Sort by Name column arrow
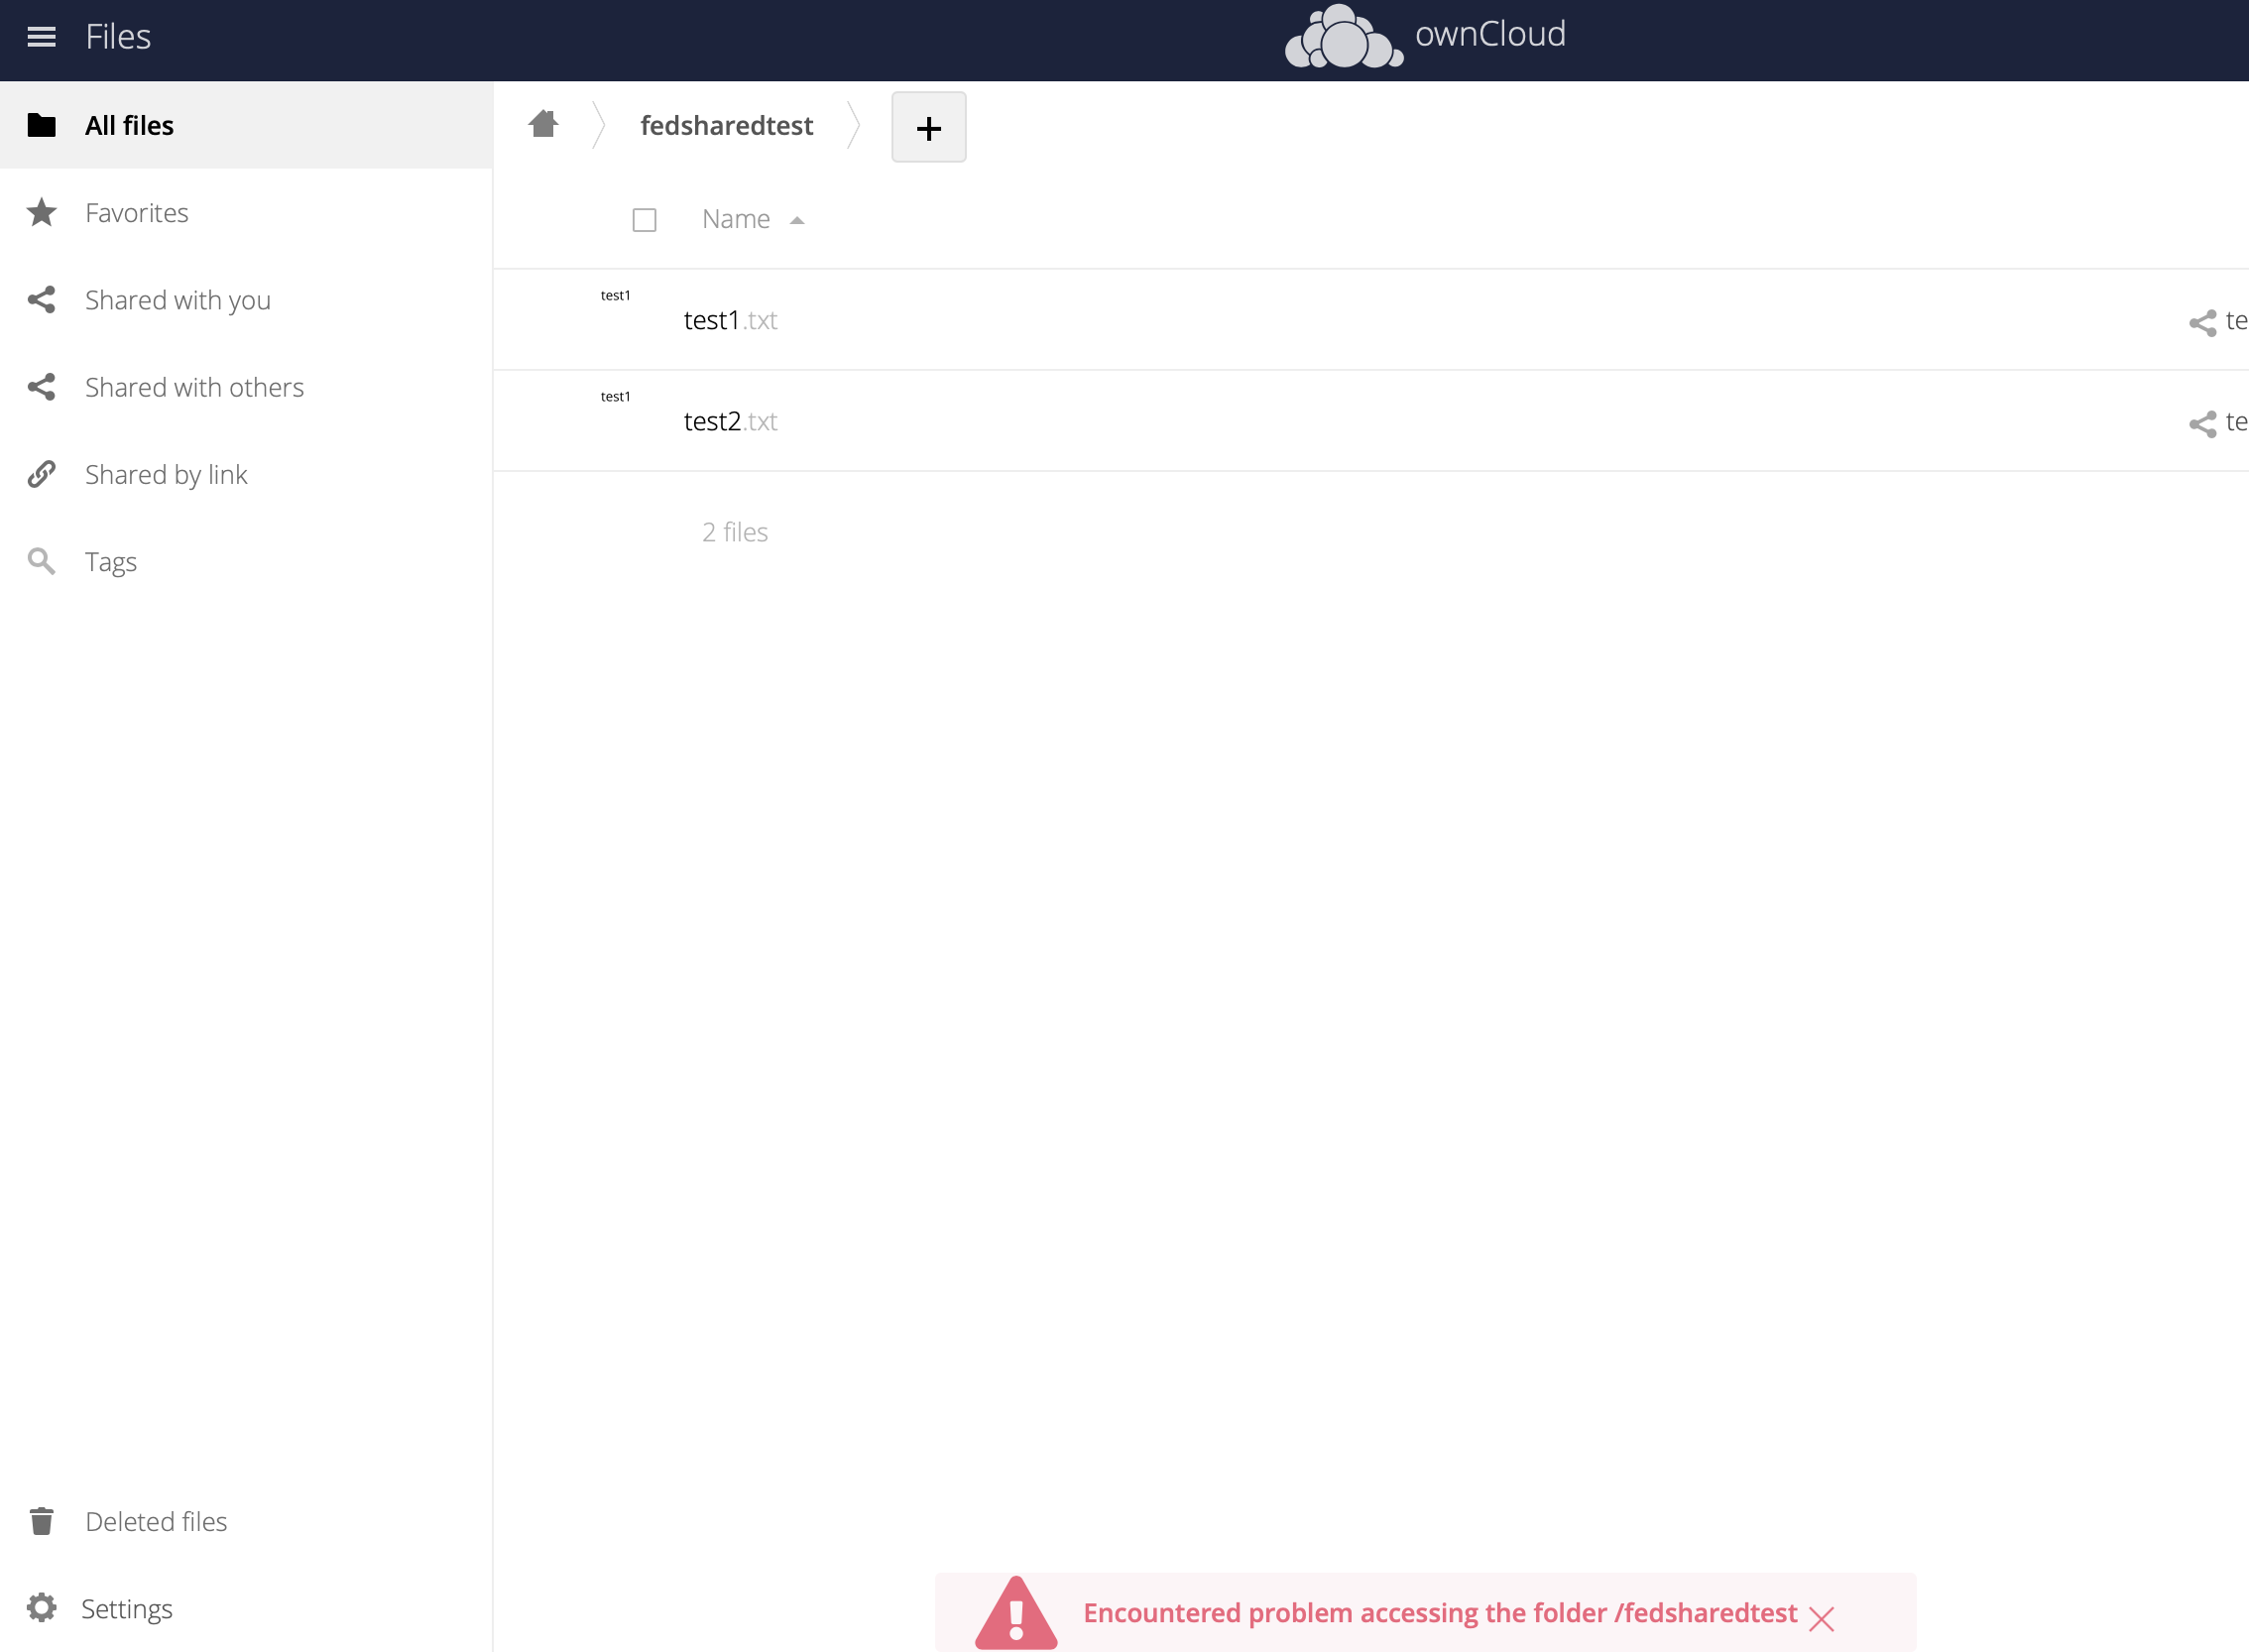The height and width of the screenshot is (1652, 2249). (797, 220)
